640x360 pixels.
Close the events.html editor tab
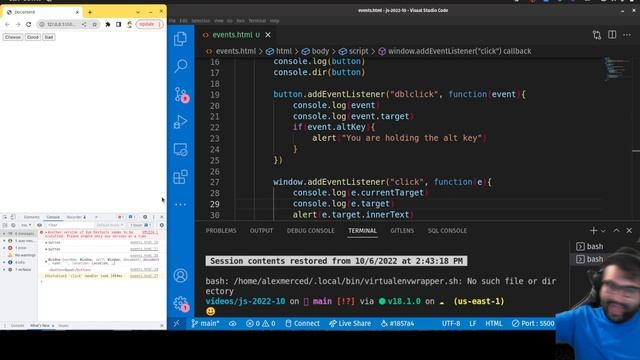point(268,35)
